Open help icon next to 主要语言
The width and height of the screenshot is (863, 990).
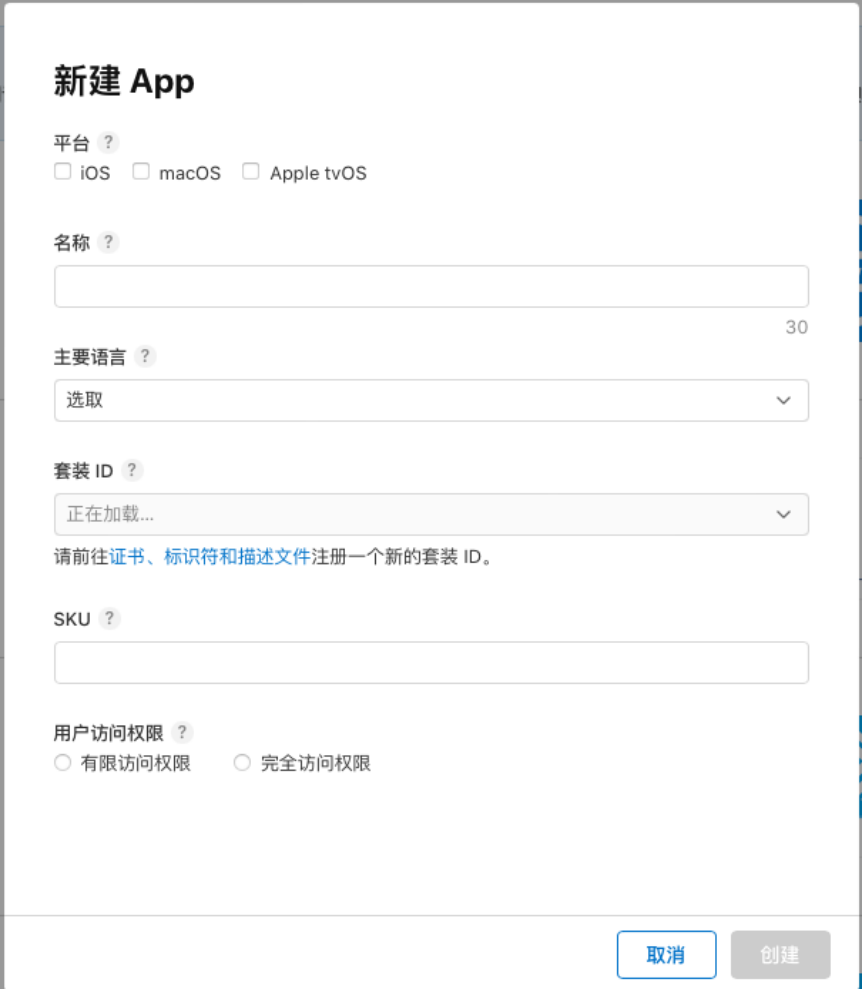click(x=145, y=356)
